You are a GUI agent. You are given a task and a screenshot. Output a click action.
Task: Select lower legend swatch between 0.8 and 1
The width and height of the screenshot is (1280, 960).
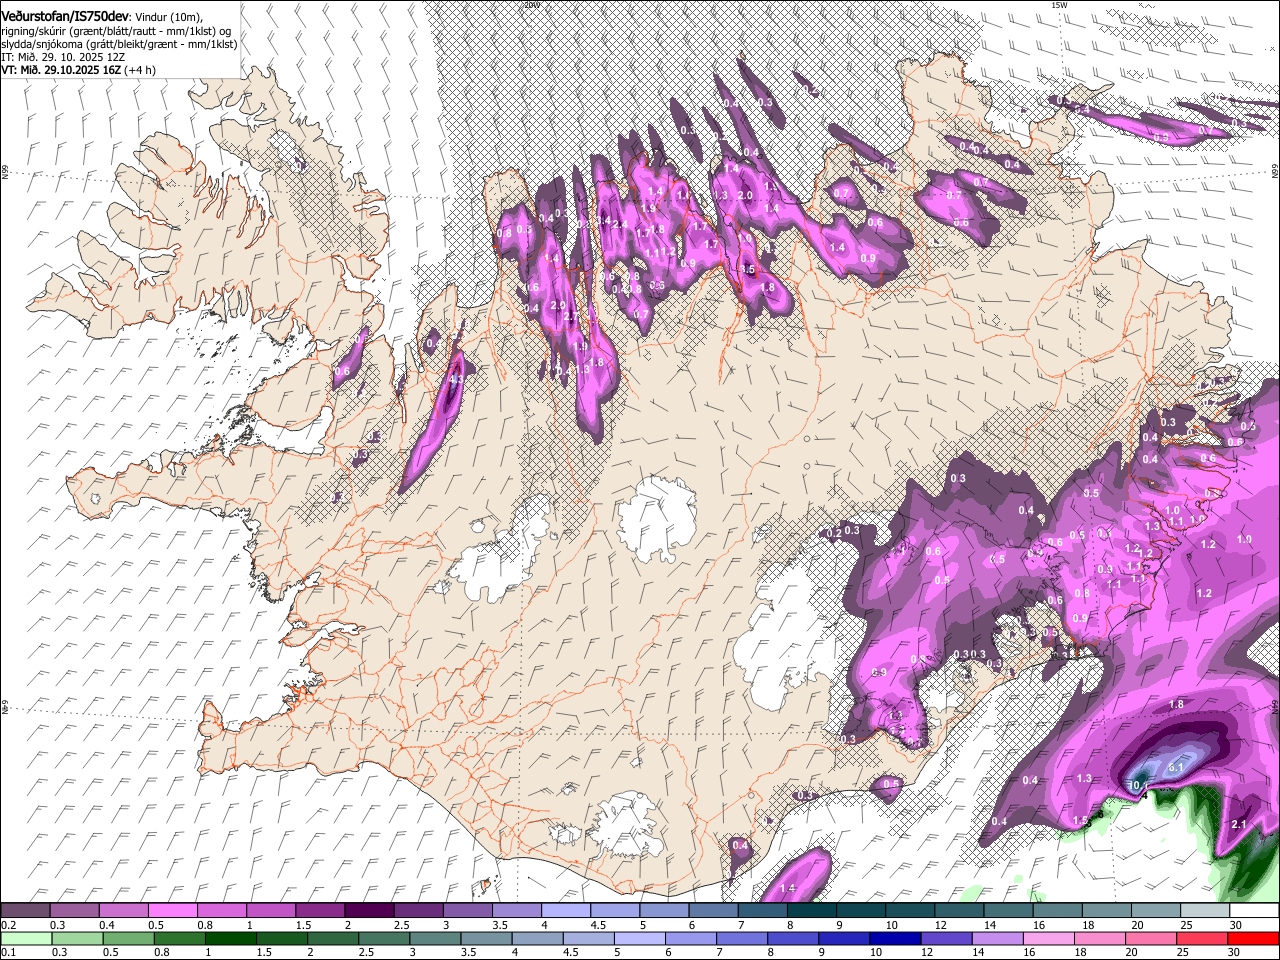coord(180,939)
